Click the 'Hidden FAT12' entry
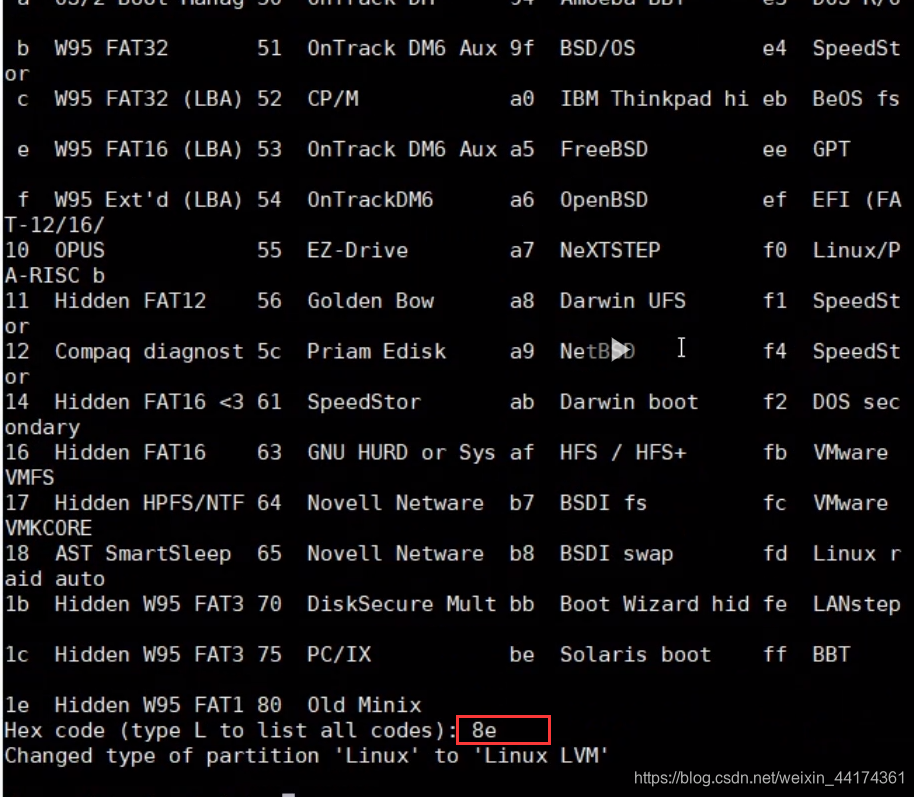The width and height of the screenshot is (914, 797). point(131,301)
